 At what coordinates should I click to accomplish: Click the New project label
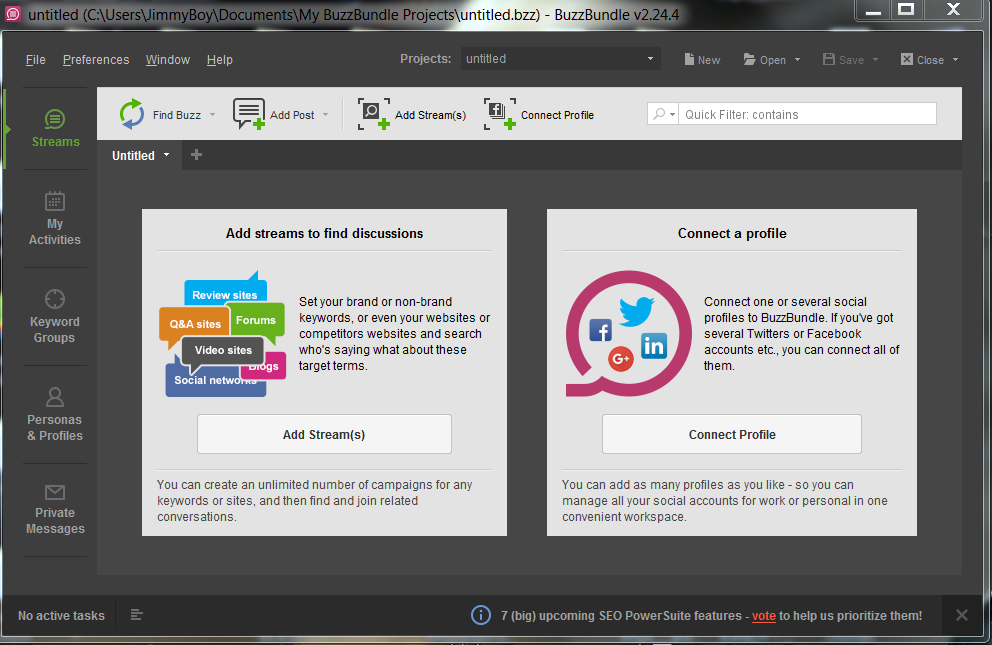coord(709,60)
